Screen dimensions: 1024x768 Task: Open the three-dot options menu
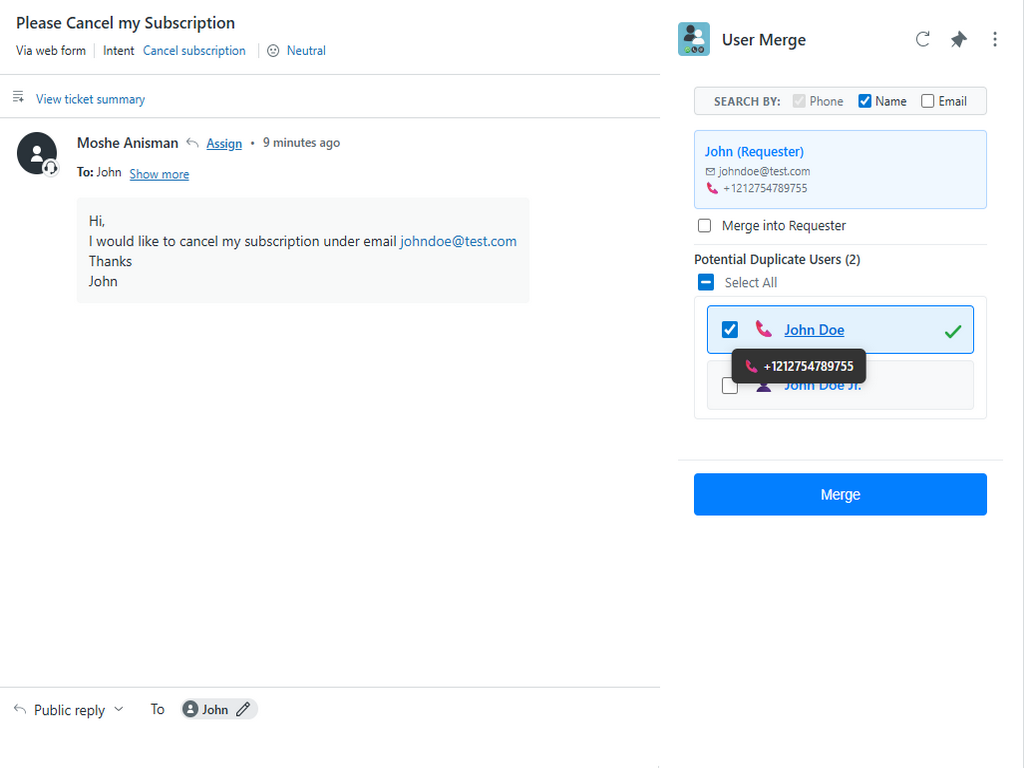tap(994, 40)
